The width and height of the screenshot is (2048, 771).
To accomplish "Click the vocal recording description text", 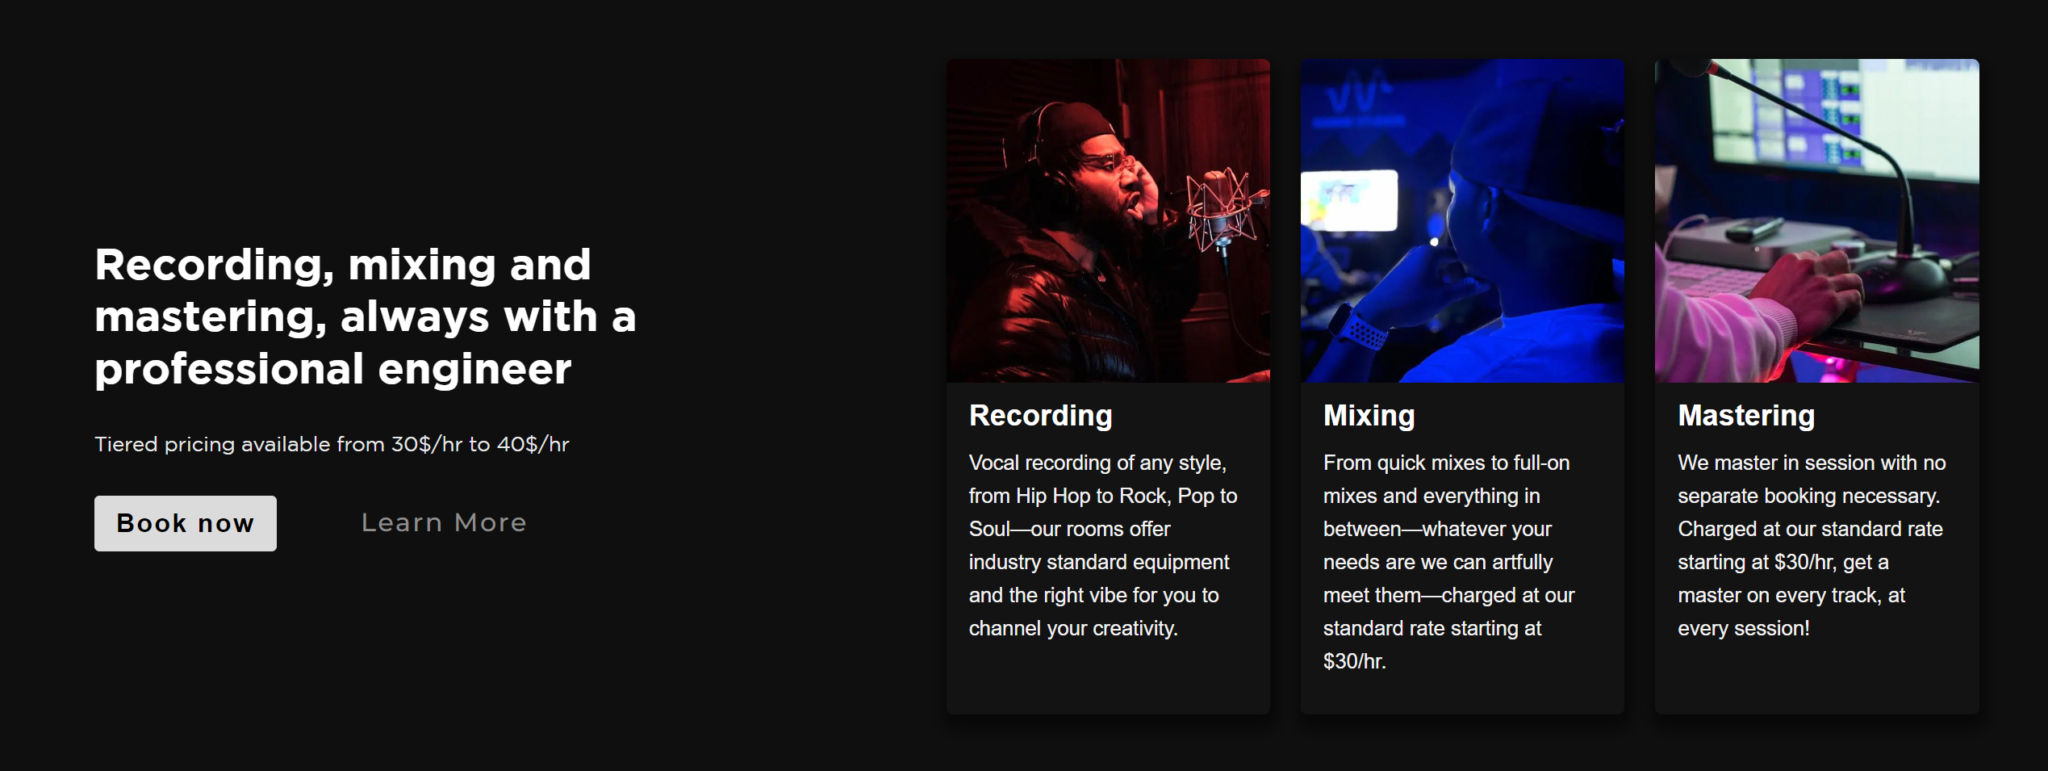I will pyautogui.click(x=1100, y=545).
